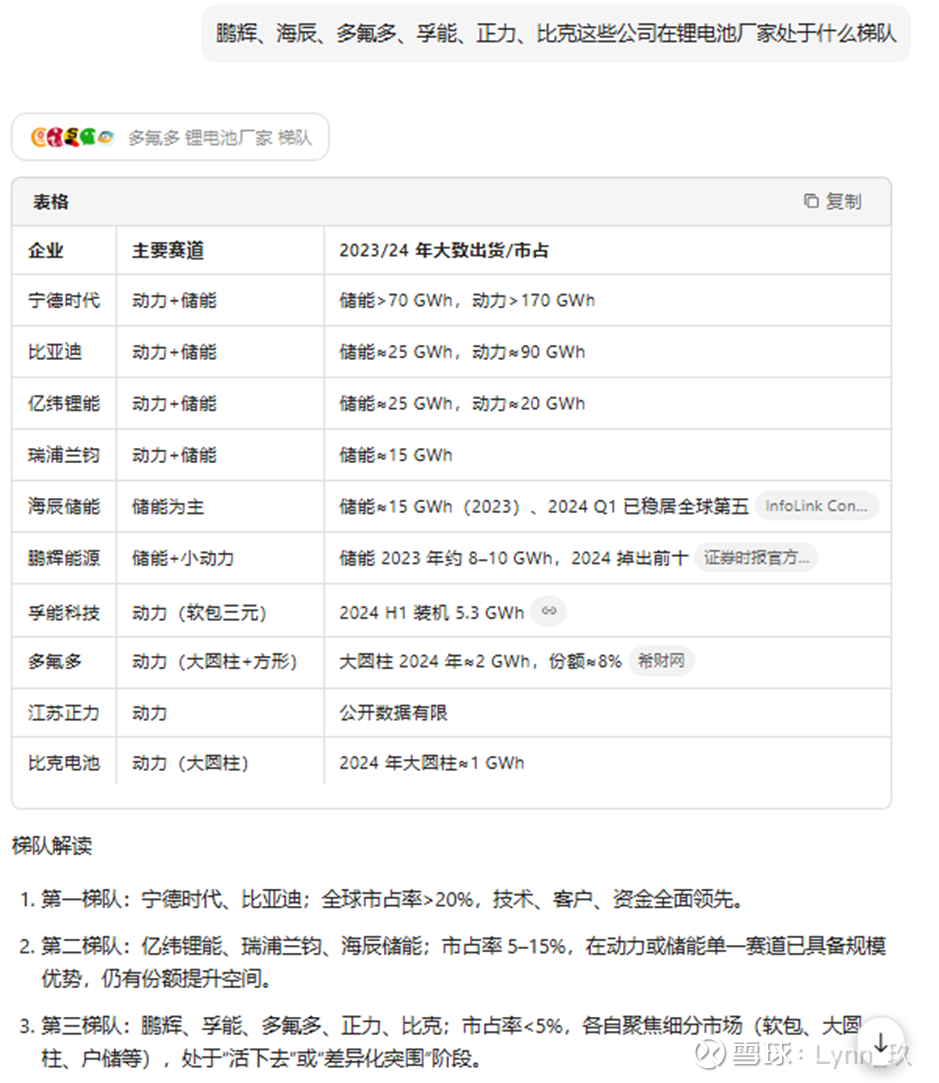Open the InfoLink Con... source citation
Viewport: 939px width, 1083px height.
click(x=817, y=506)
